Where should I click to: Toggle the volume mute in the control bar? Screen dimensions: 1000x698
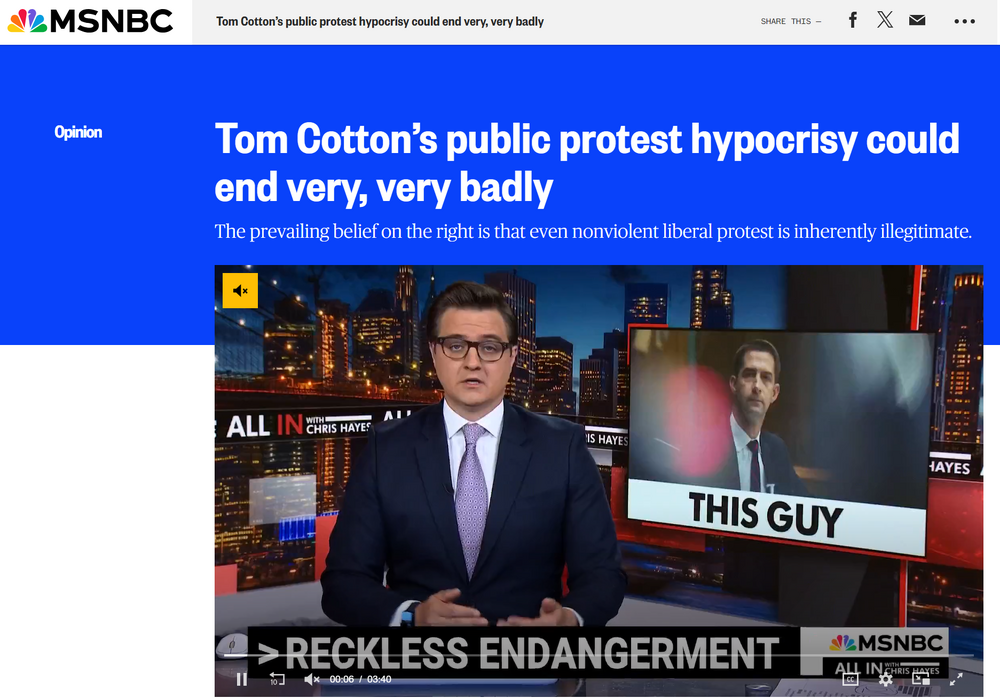pyautogui.click(x=311, y=679)
